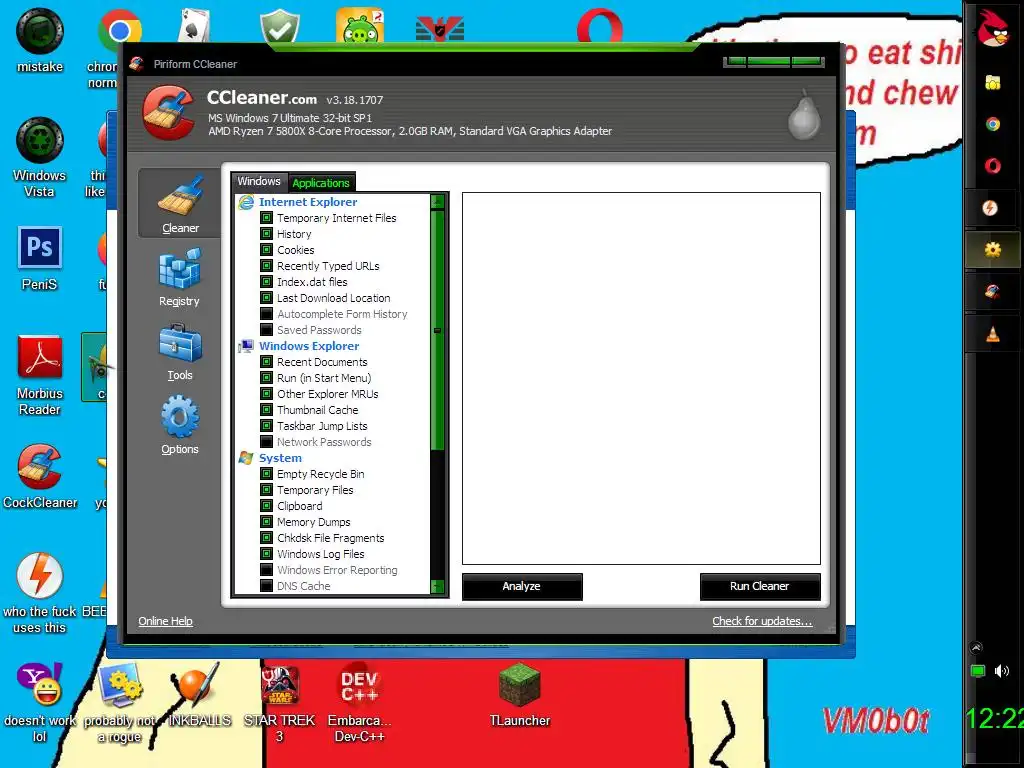This screenshot has height=768, width=1024.
Task: Enable DNS Cache checkbox
Action: 266,586
